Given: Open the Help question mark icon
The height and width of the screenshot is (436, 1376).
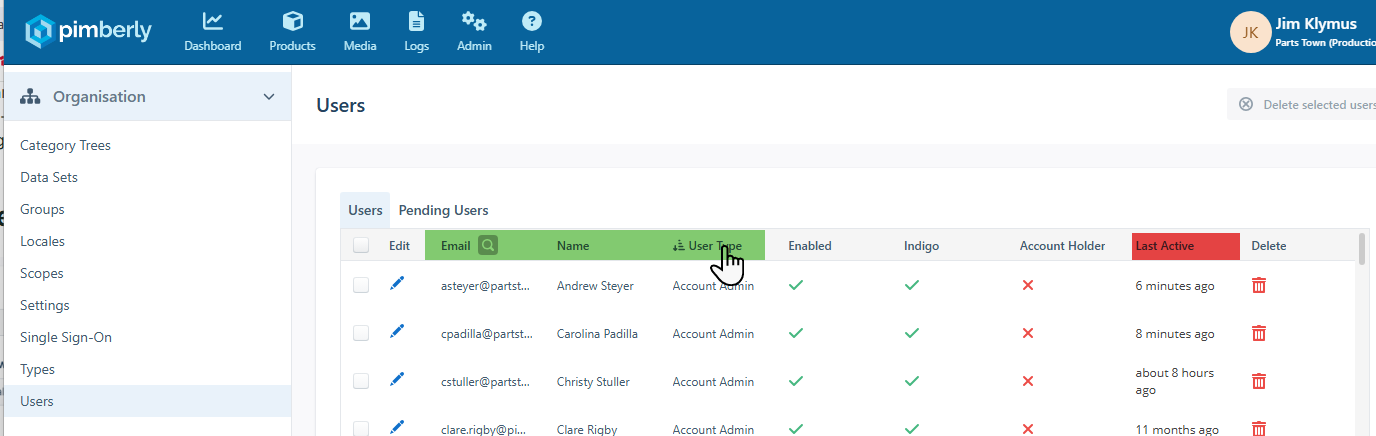Looking at the screenshot, I should (x=532, y=21).
